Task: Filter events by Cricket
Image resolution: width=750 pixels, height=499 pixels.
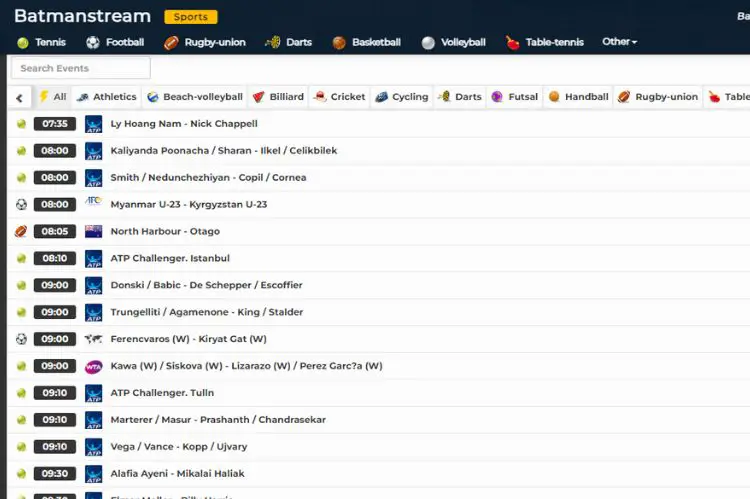Action: 339,97
